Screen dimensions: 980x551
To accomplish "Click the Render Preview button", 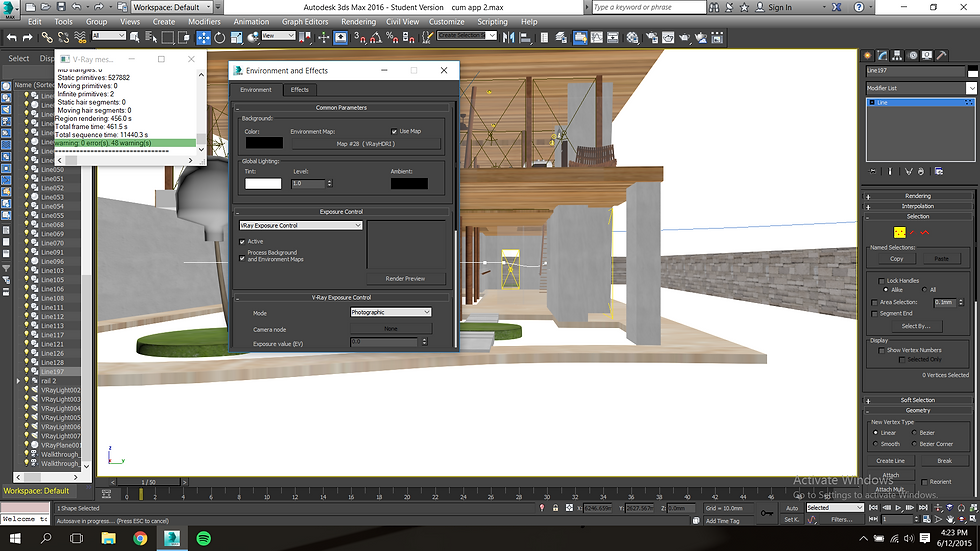I will pos(405,279).
